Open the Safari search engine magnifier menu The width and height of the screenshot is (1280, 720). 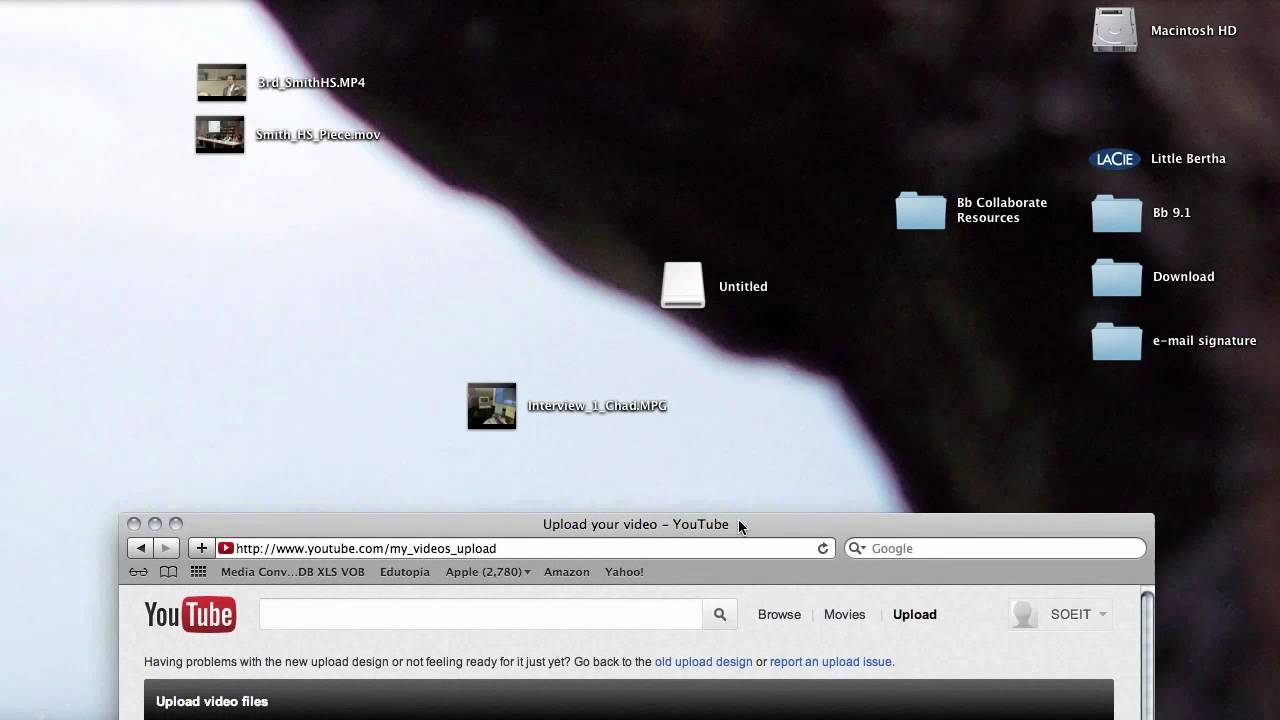[857, 548]
